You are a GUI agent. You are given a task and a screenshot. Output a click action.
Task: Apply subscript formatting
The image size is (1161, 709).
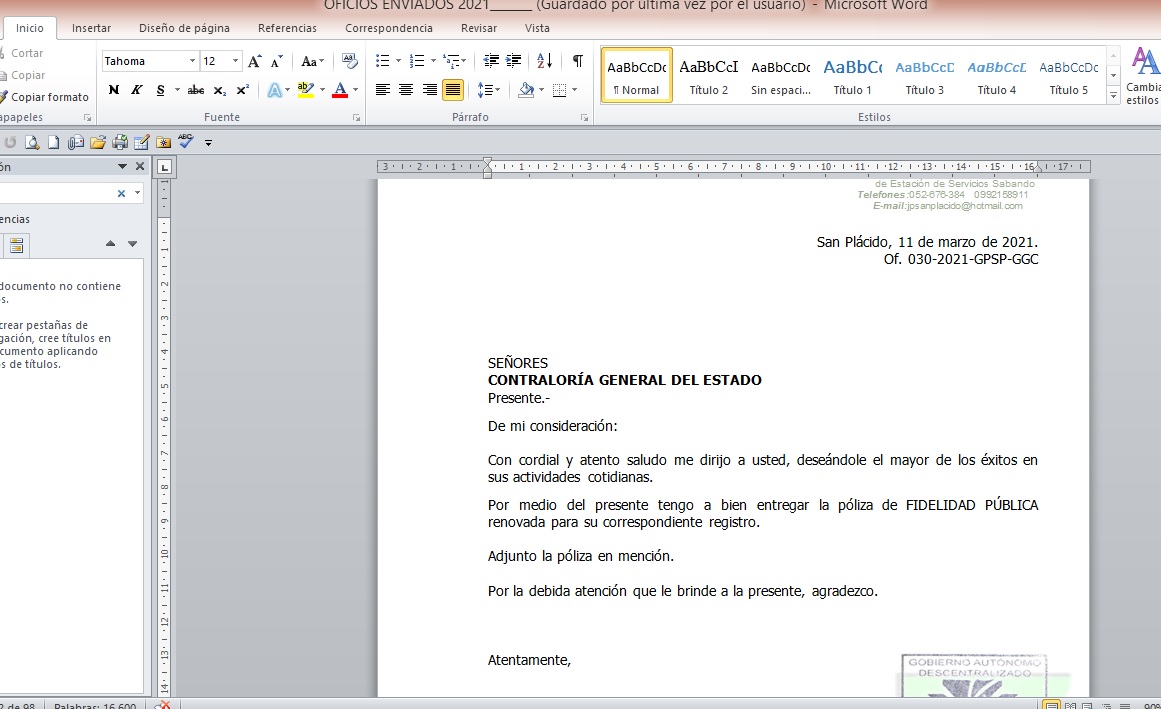click(220, 90)
